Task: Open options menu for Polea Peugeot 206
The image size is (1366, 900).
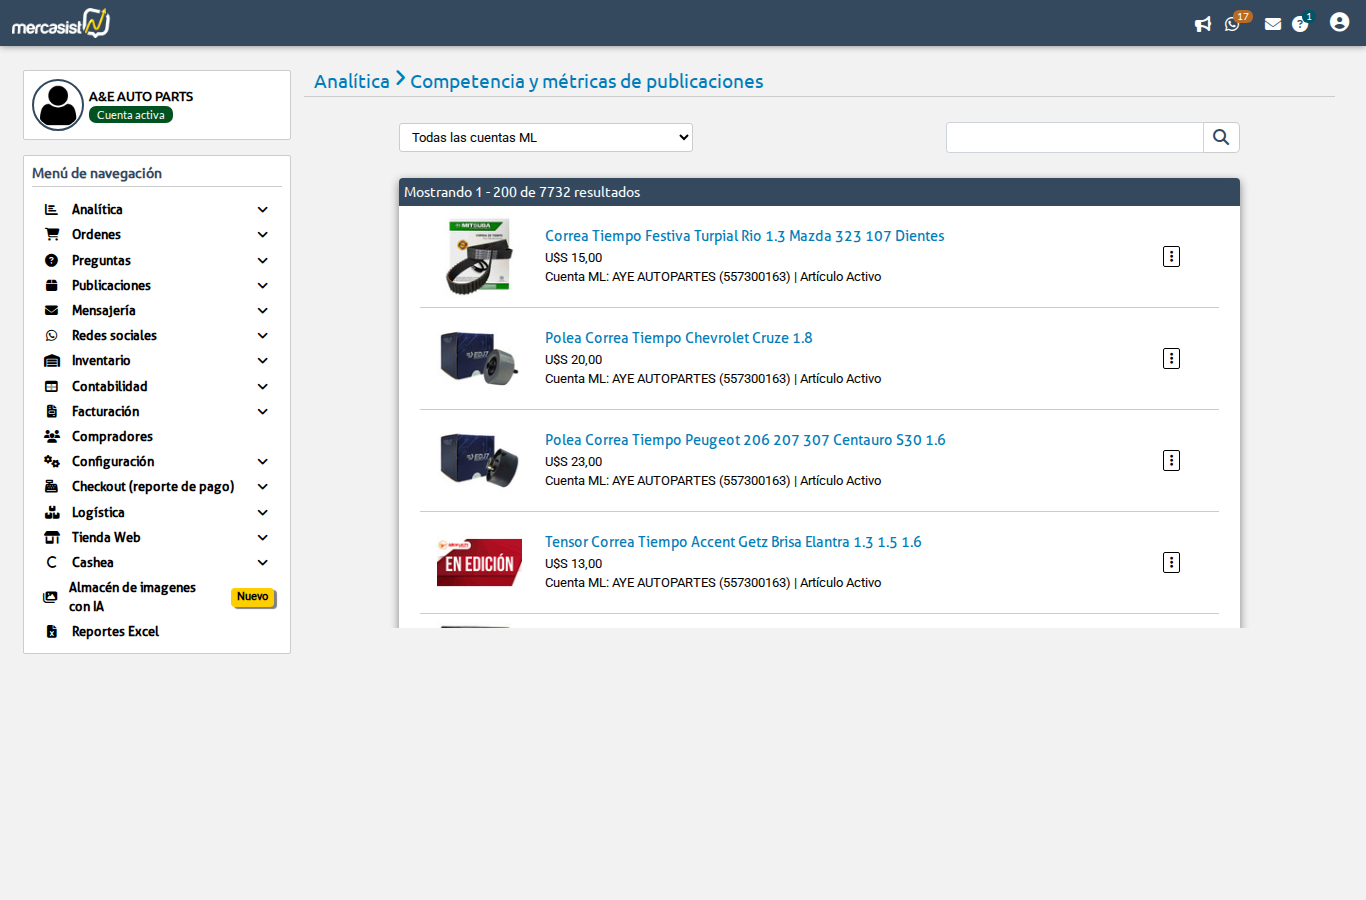Action: [1171, 461]
